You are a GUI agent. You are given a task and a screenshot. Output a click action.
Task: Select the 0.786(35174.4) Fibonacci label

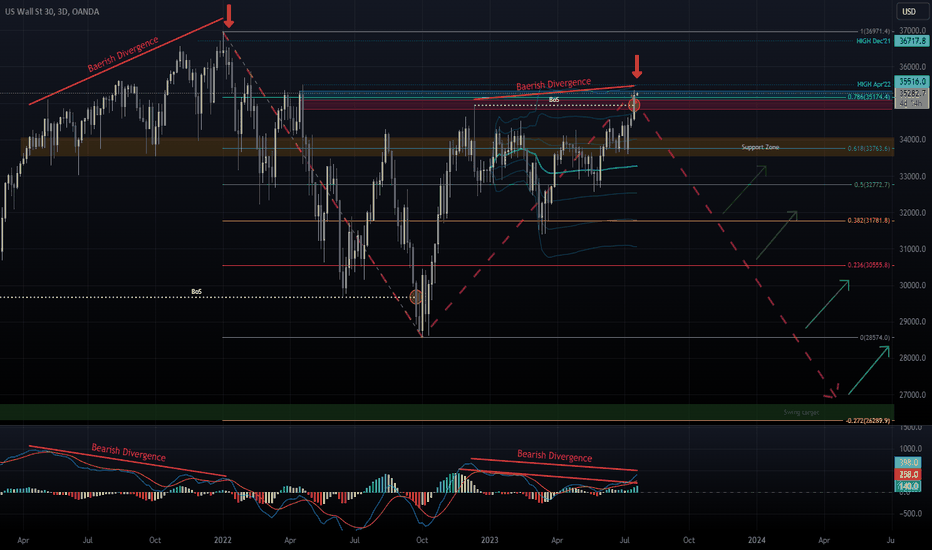(x=869, y=96)
